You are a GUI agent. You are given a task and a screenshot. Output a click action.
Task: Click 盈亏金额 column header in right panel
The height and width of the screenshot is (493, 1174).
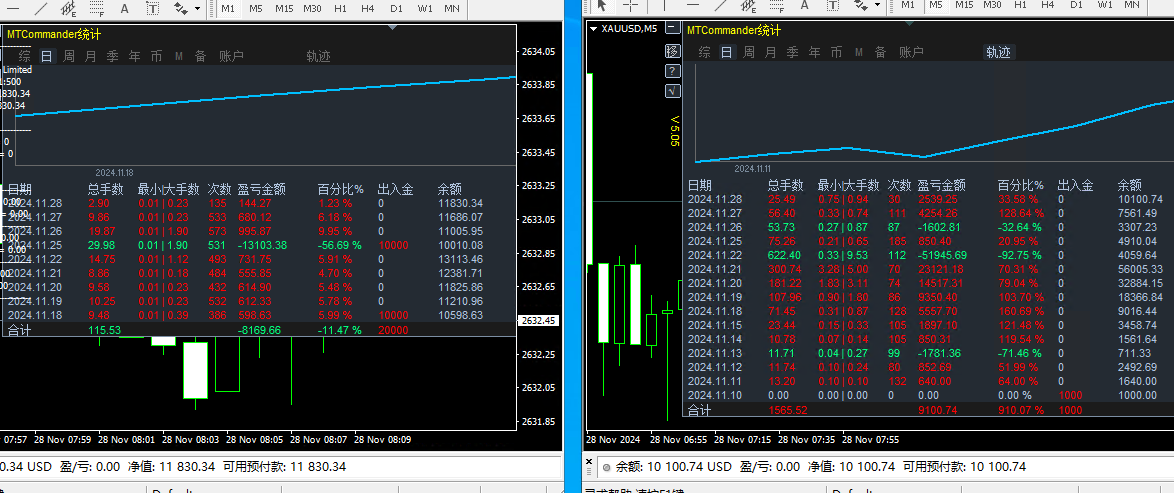[941, 185]
